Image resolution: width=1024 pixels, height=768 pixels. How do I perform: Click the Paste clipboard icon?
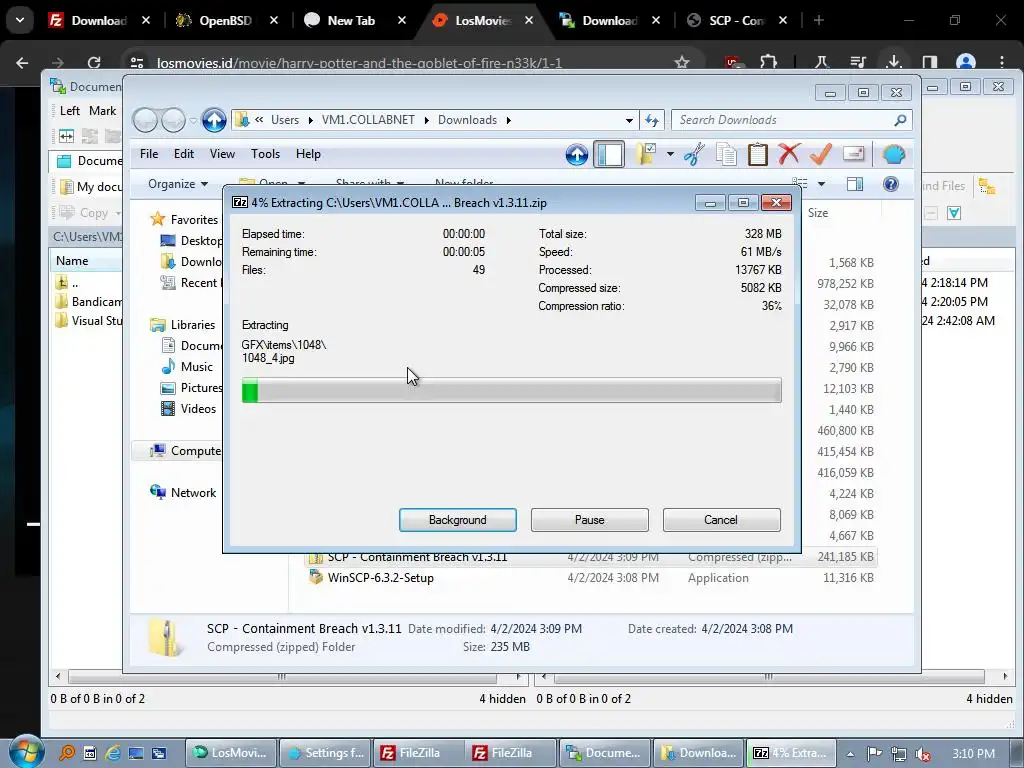tap(758, 155)
